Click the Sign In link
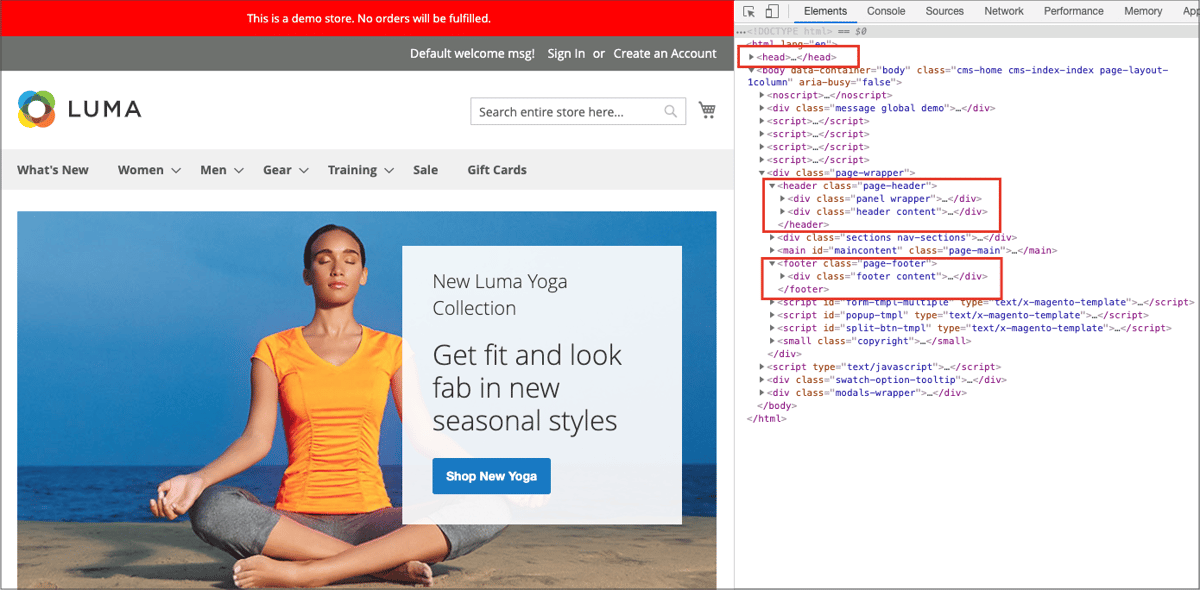Image resolution: width=1200 pixels, height=590 pixels. coord(566,53)
